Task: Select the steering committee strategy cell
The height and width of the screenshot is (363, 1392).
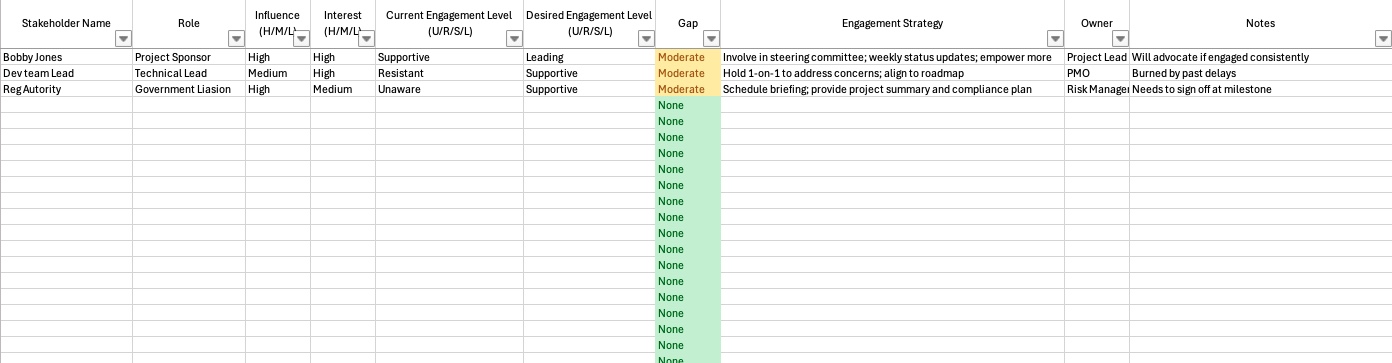Action: pyautogui.click(x=892, y=57)
